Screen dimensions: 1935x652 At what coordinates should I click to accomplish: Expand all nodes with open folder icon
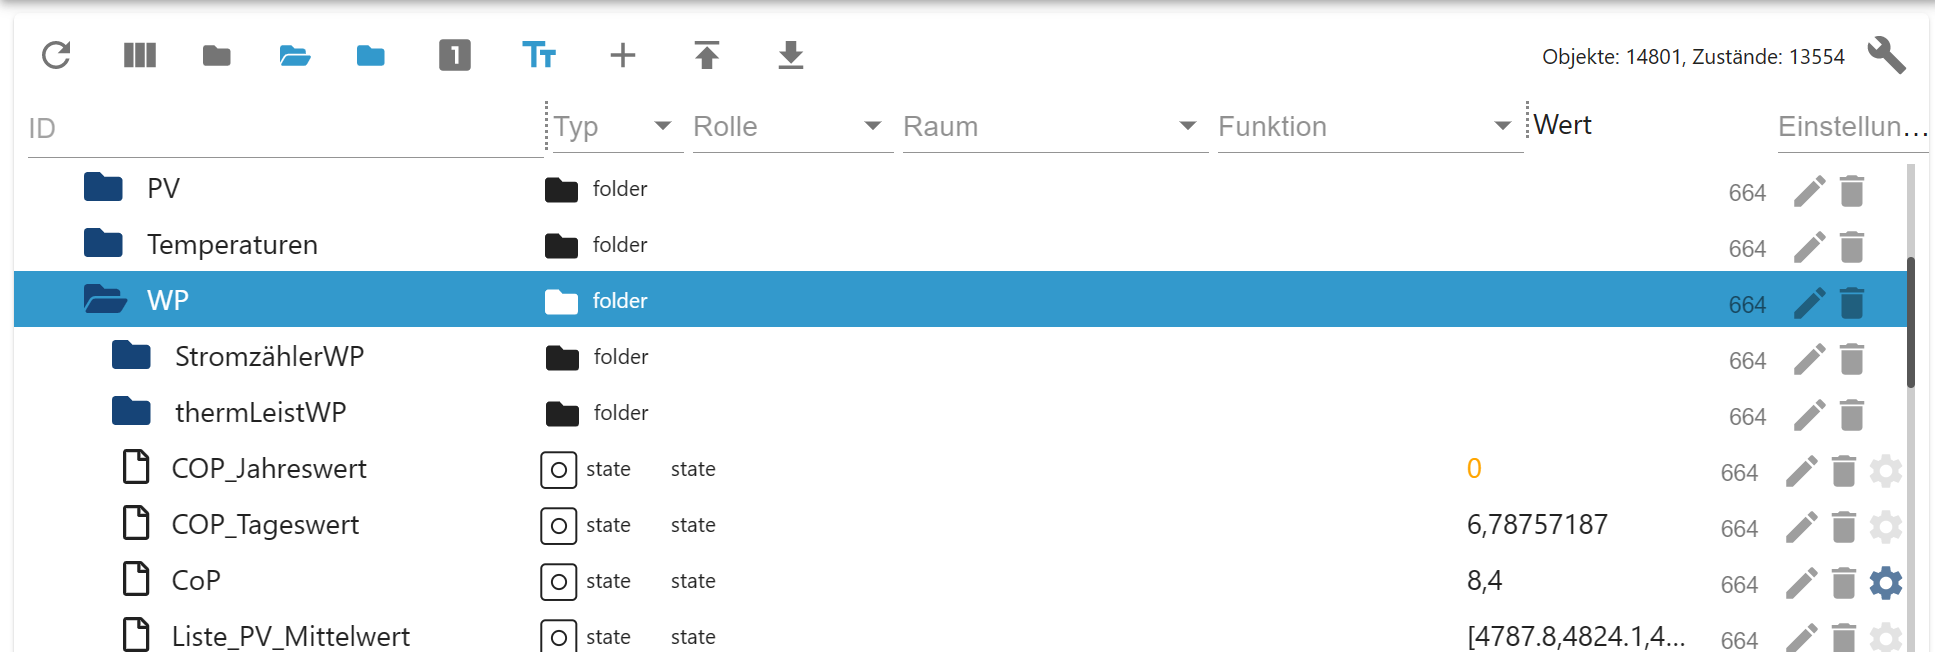[294, 55]
